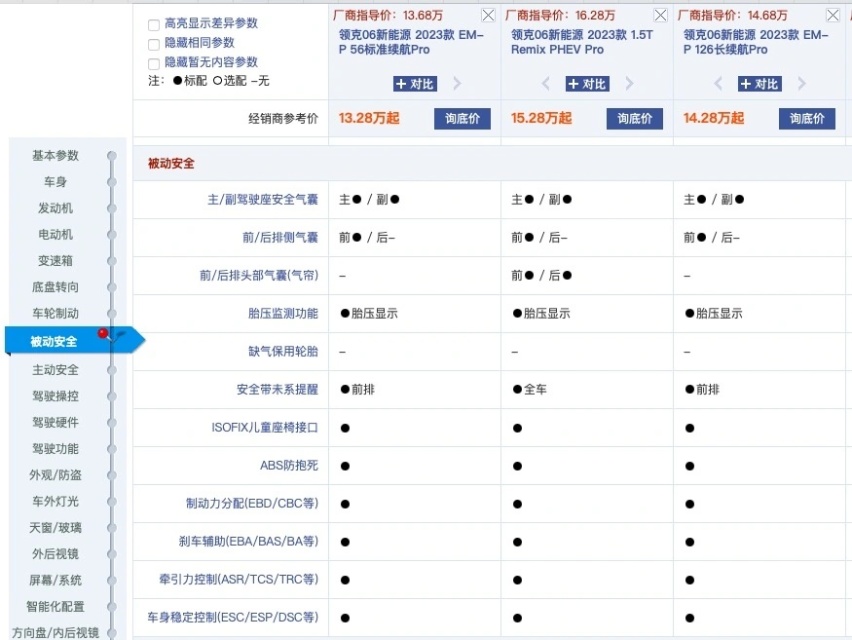The height and width of the screenshot is (640, 852).
Task: Add EM-P 56标准续航Pro to 对比
Action: [x=415, y=84]
